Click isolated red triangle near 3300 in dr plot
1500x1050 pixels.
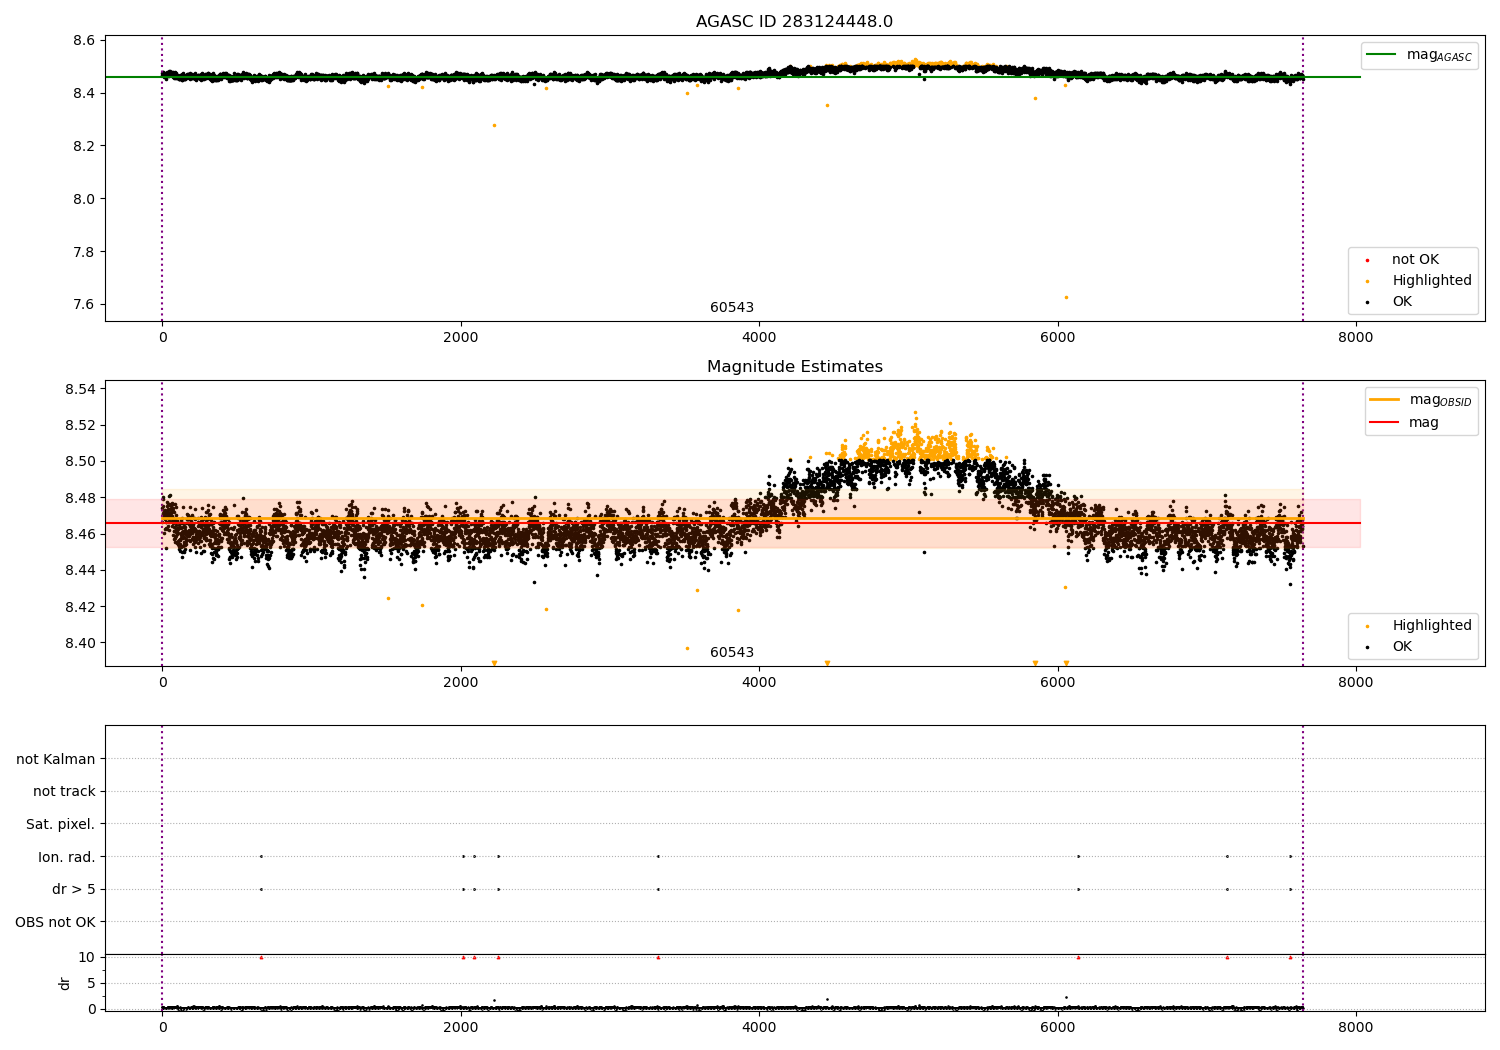[658, 957]
